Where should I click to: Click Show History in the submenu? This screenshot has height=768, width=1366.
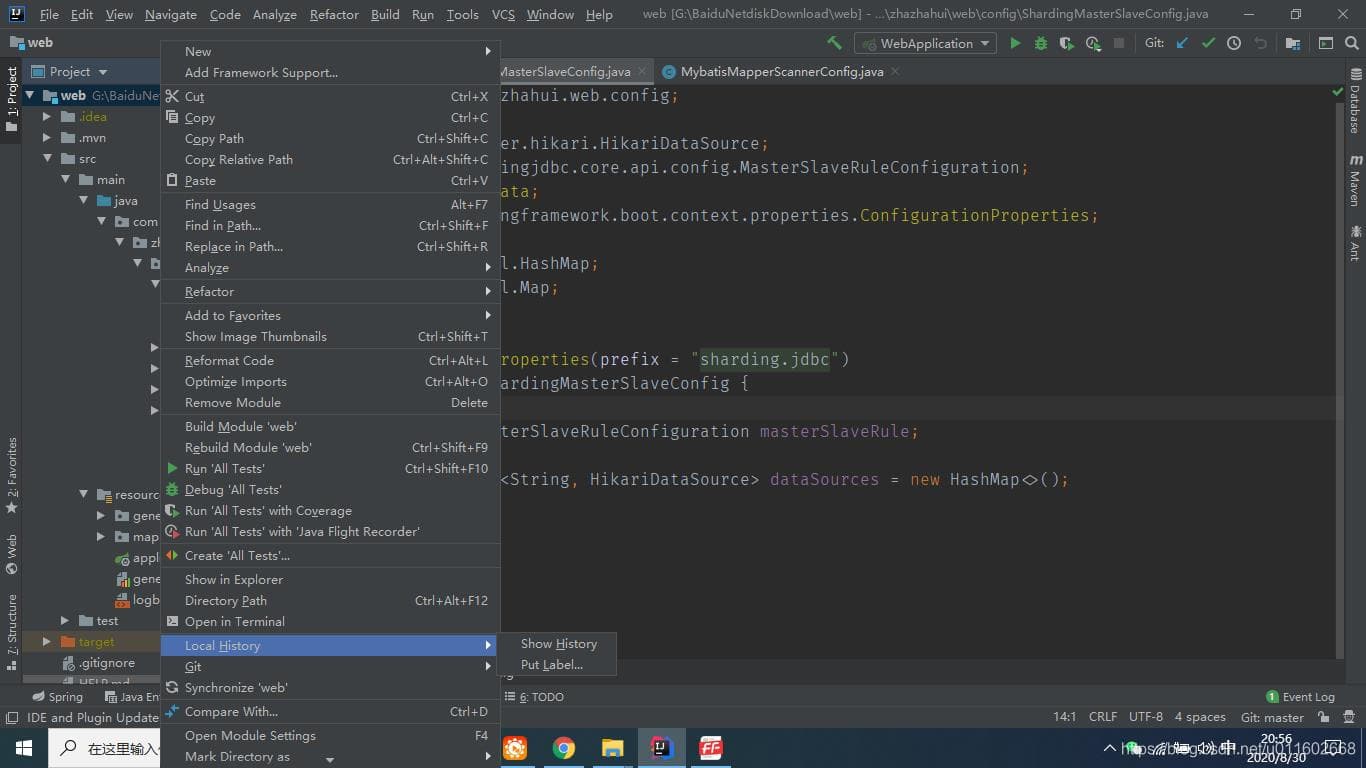click(558, 644)
